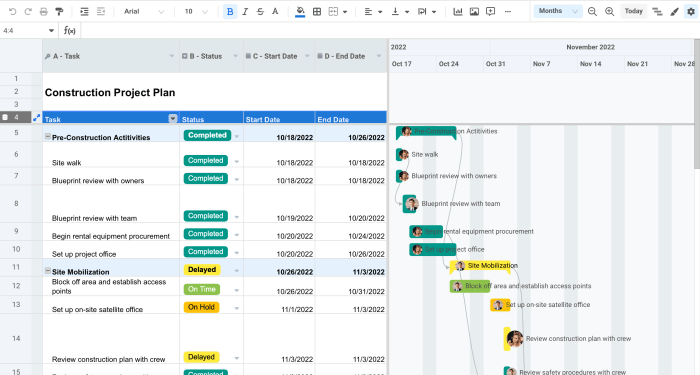The width and height of the screenshot is (700, 375).
Task: Click the Nov 7 week header
Action: [554, 64]
